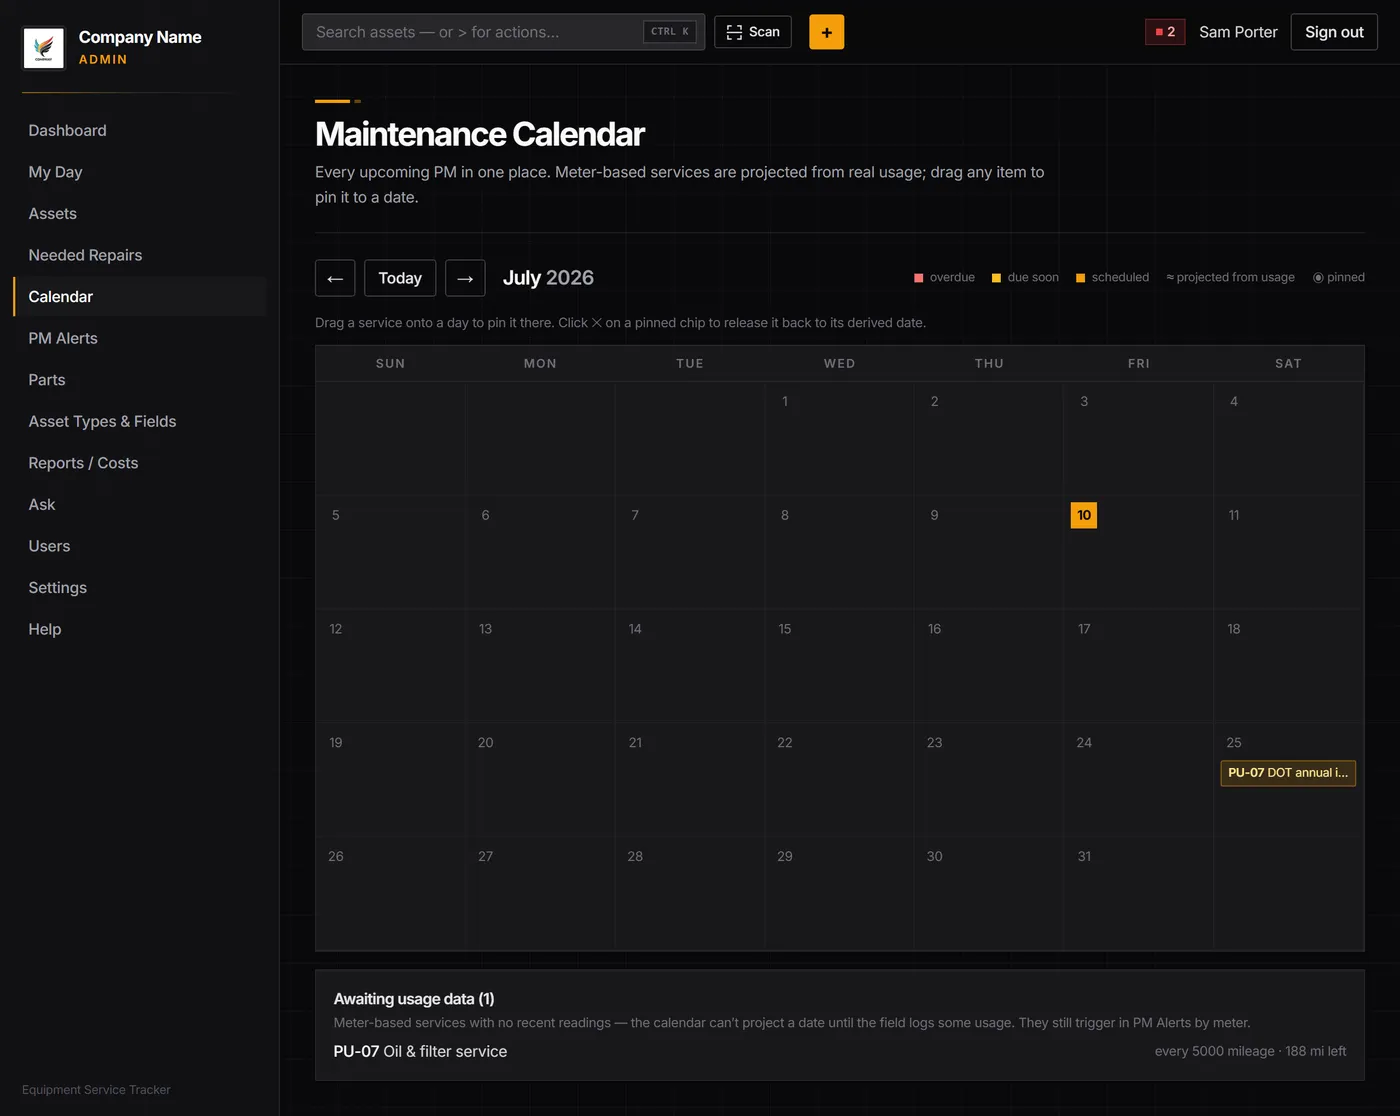1400x1116 pixels.
Task: Select July 1 calendar cell
Action: (839, 438)
